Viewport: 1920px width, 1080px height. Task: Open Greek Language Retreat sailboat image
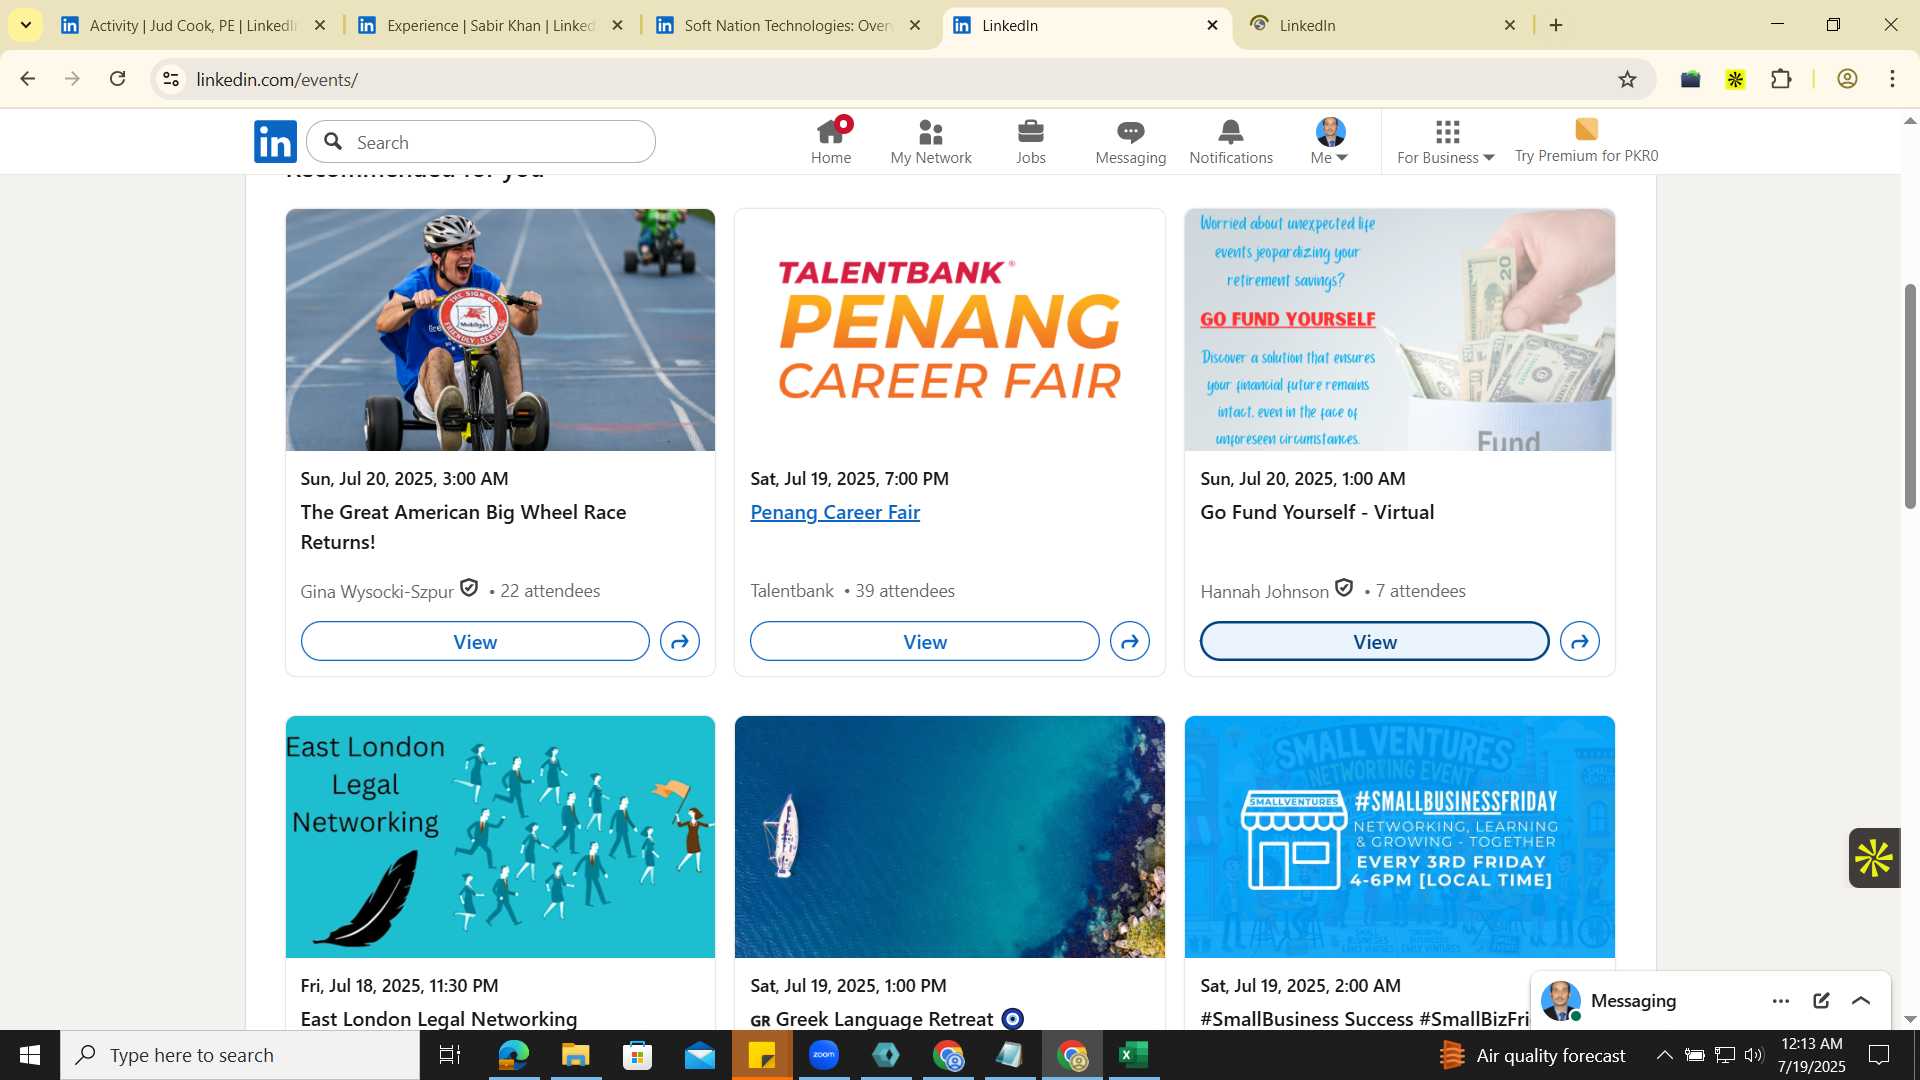tap(950, 837)
